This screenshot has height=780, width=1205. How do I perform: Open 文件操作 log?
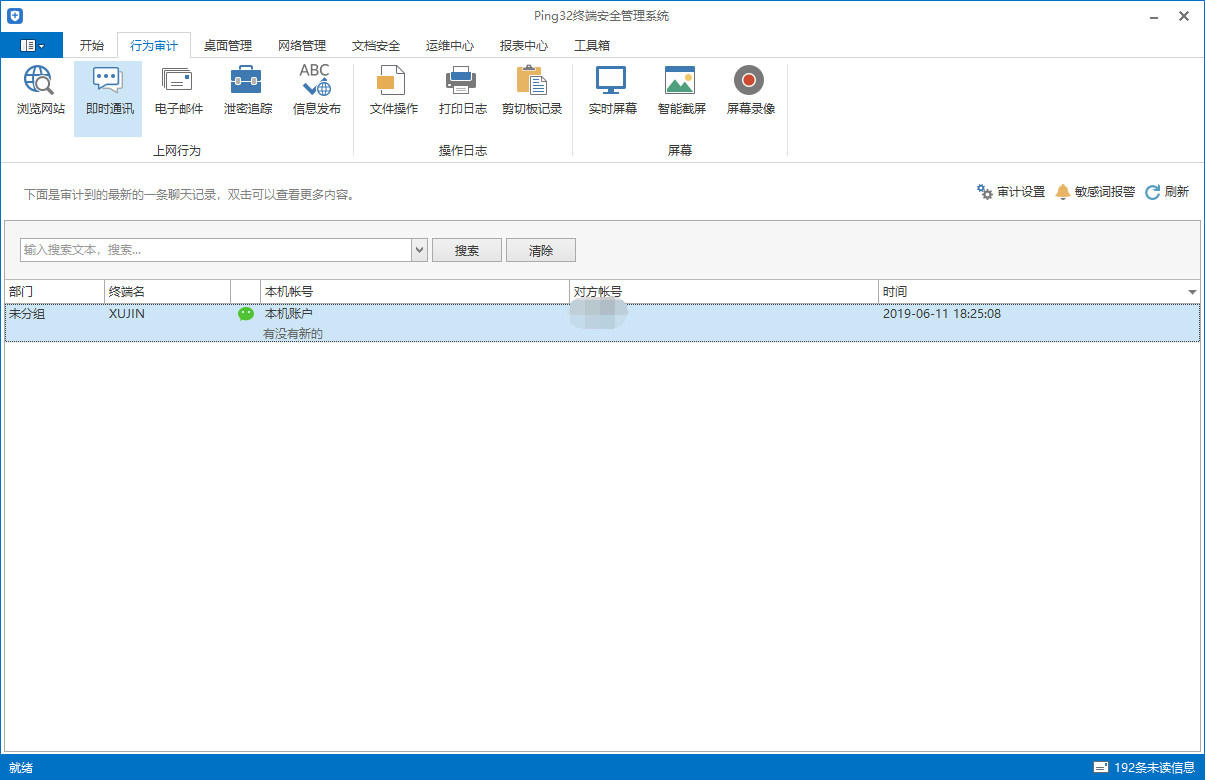pos(393,91)
